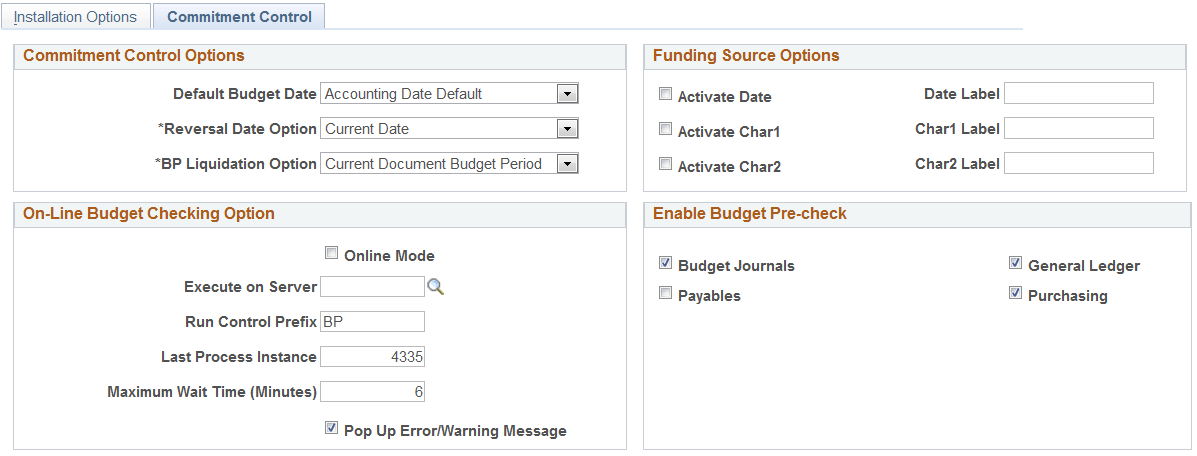
Task: Open the BP Liquidation Option dropdown
Action: [x=567, y=164]
